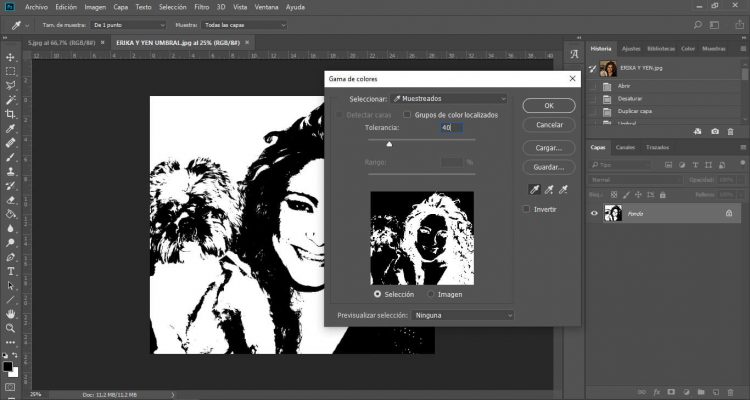This screenshot has width=750, height=400.
Task: Click the eyedropper sampler in Gama de colores
Action: tap(534, 190)
